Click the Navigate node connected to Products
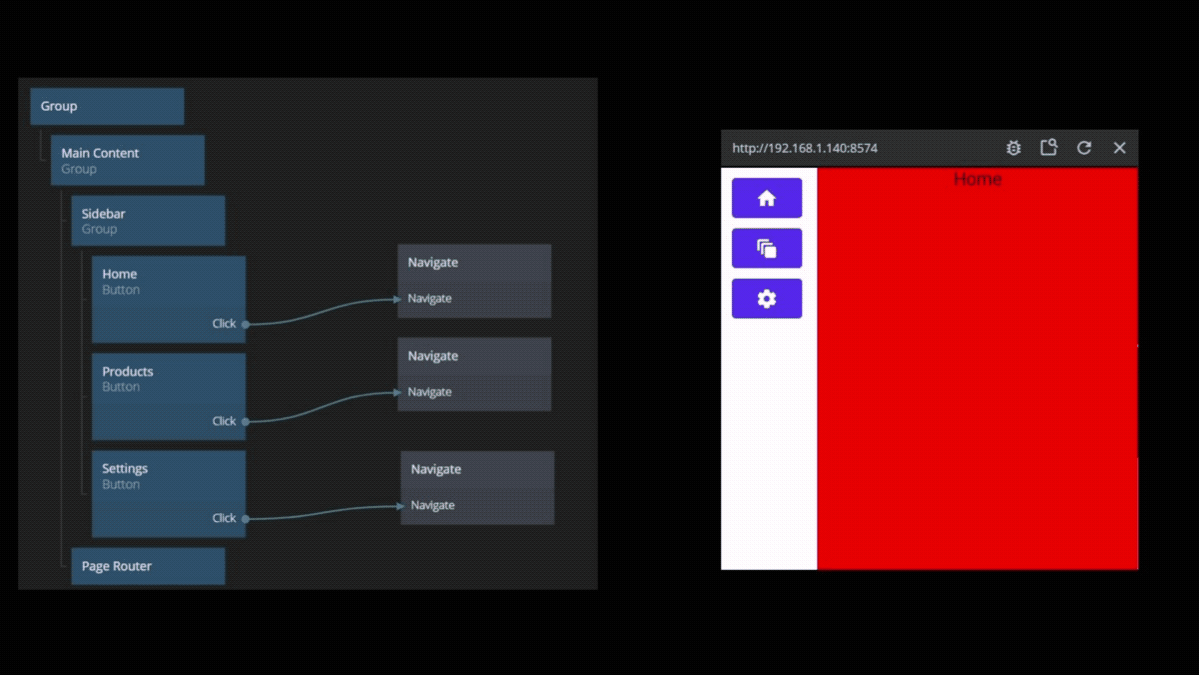1200x675 pixels. tap(474, 357)
